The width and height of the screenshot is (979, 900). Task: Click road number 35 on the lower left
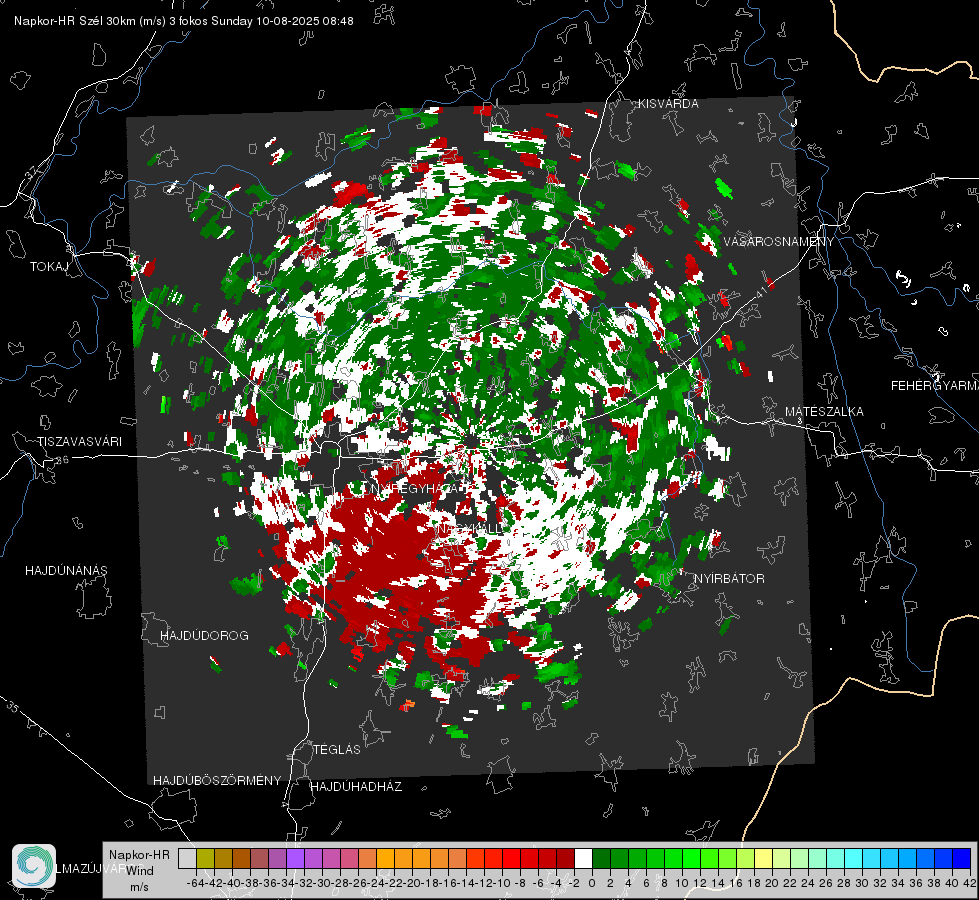coord(13,707)
